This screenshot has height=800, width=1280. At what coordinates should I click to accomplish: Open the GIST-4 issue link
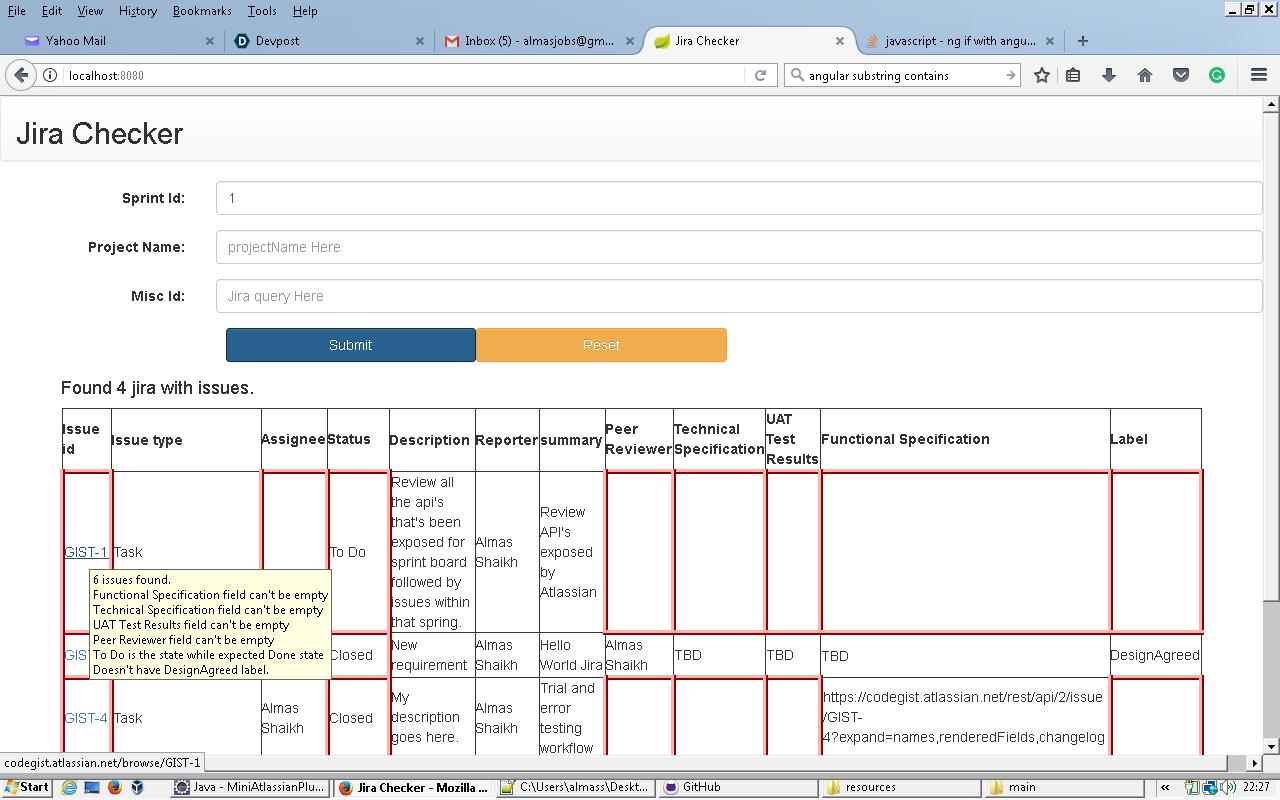(85, 718)
